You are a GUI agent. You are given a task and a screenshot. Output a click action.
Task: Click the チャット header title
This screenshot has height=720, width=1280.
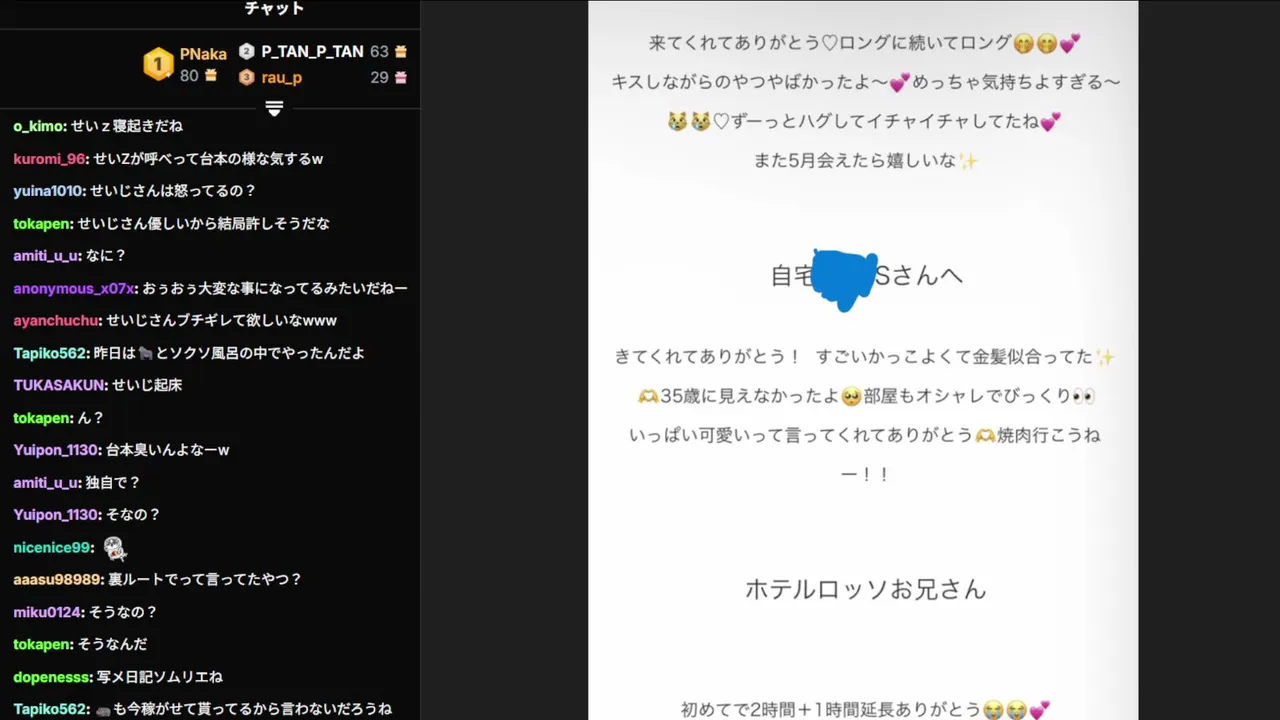[x=274, y=9]
